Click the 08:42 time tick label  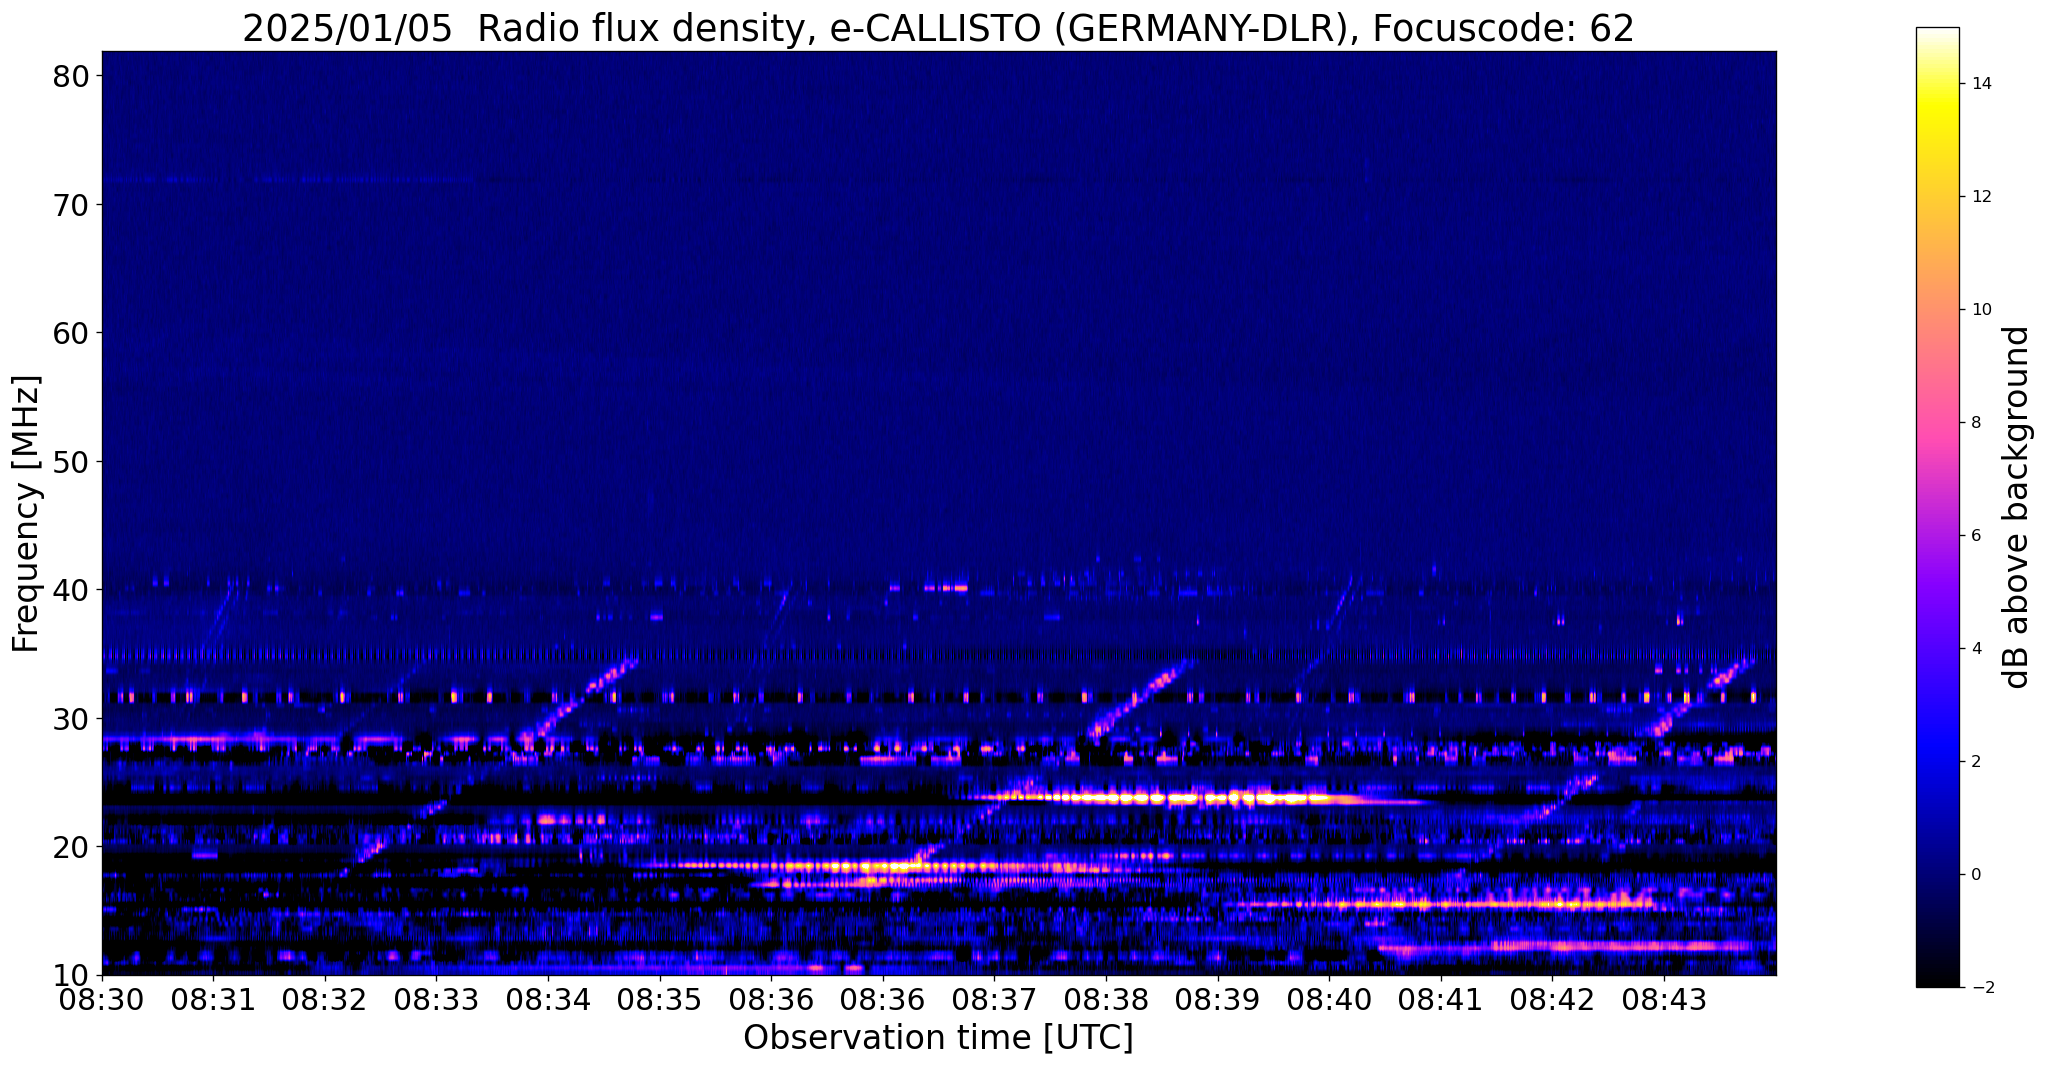coord(1552,1000)
